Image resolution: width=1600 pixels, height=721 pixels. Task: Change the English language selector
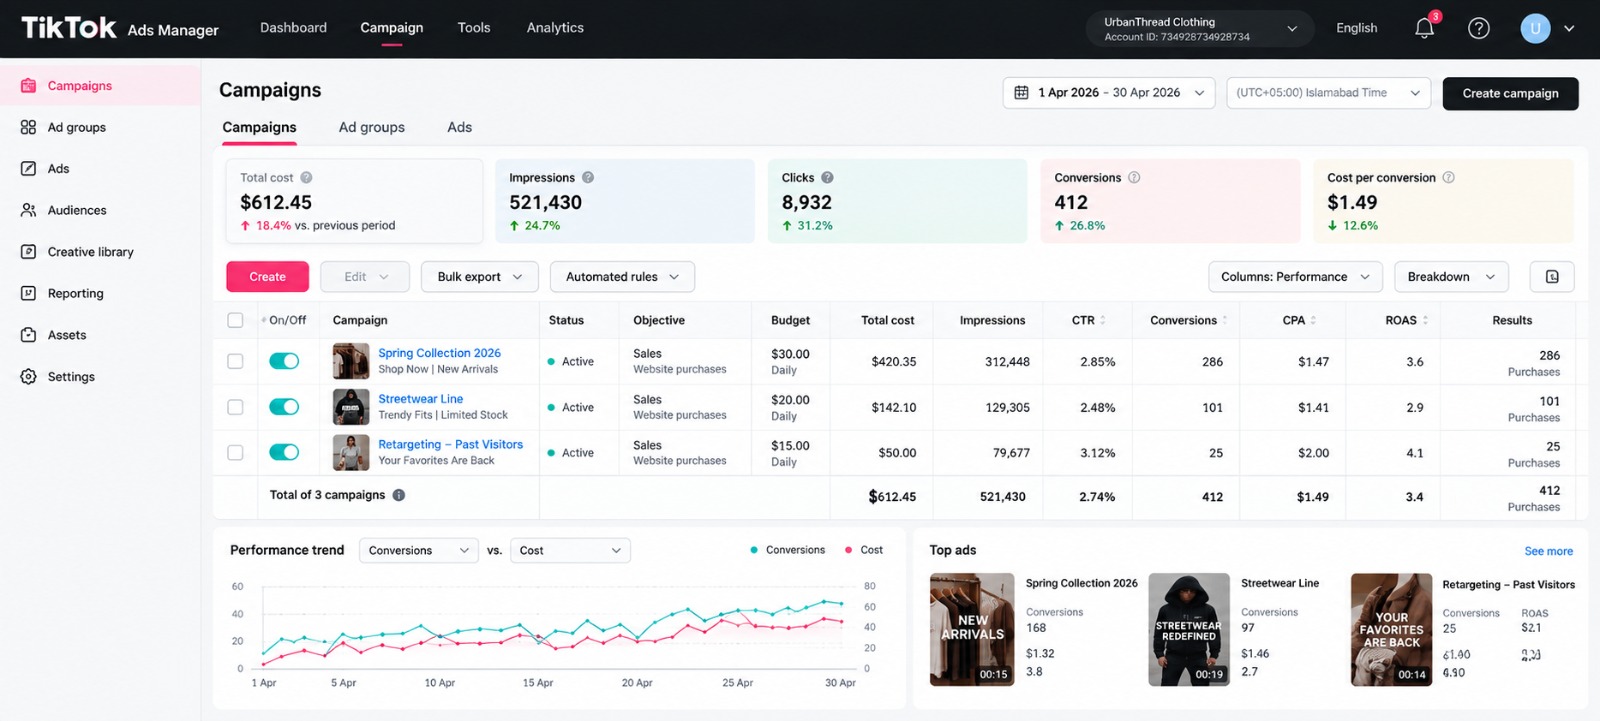coord(1357,28)
